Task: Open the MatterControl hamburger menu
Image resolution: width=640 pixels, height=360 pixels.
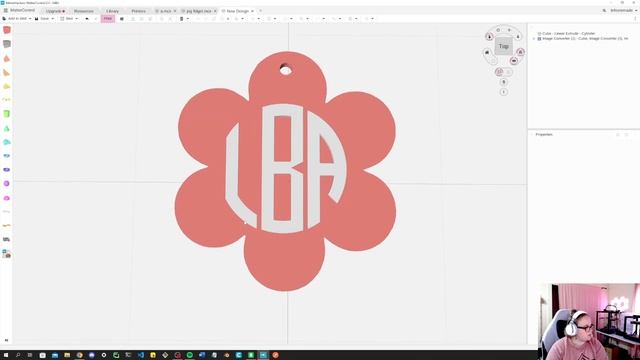Action: (x=6, y=11)
